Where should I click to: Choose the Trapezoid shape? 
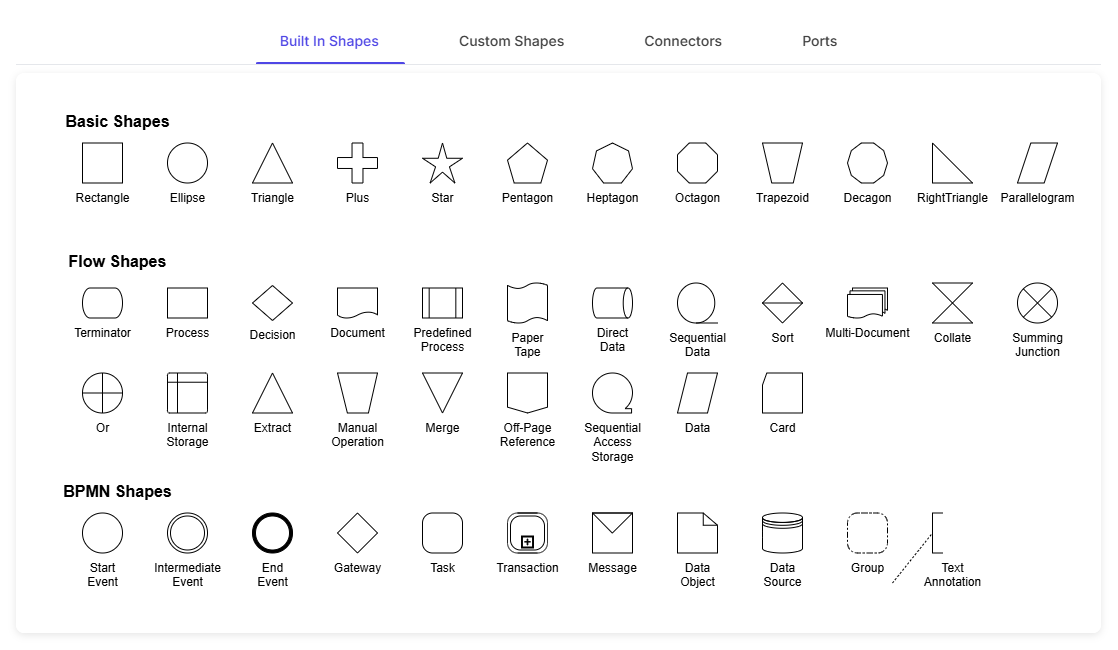(x=782, y=163)
